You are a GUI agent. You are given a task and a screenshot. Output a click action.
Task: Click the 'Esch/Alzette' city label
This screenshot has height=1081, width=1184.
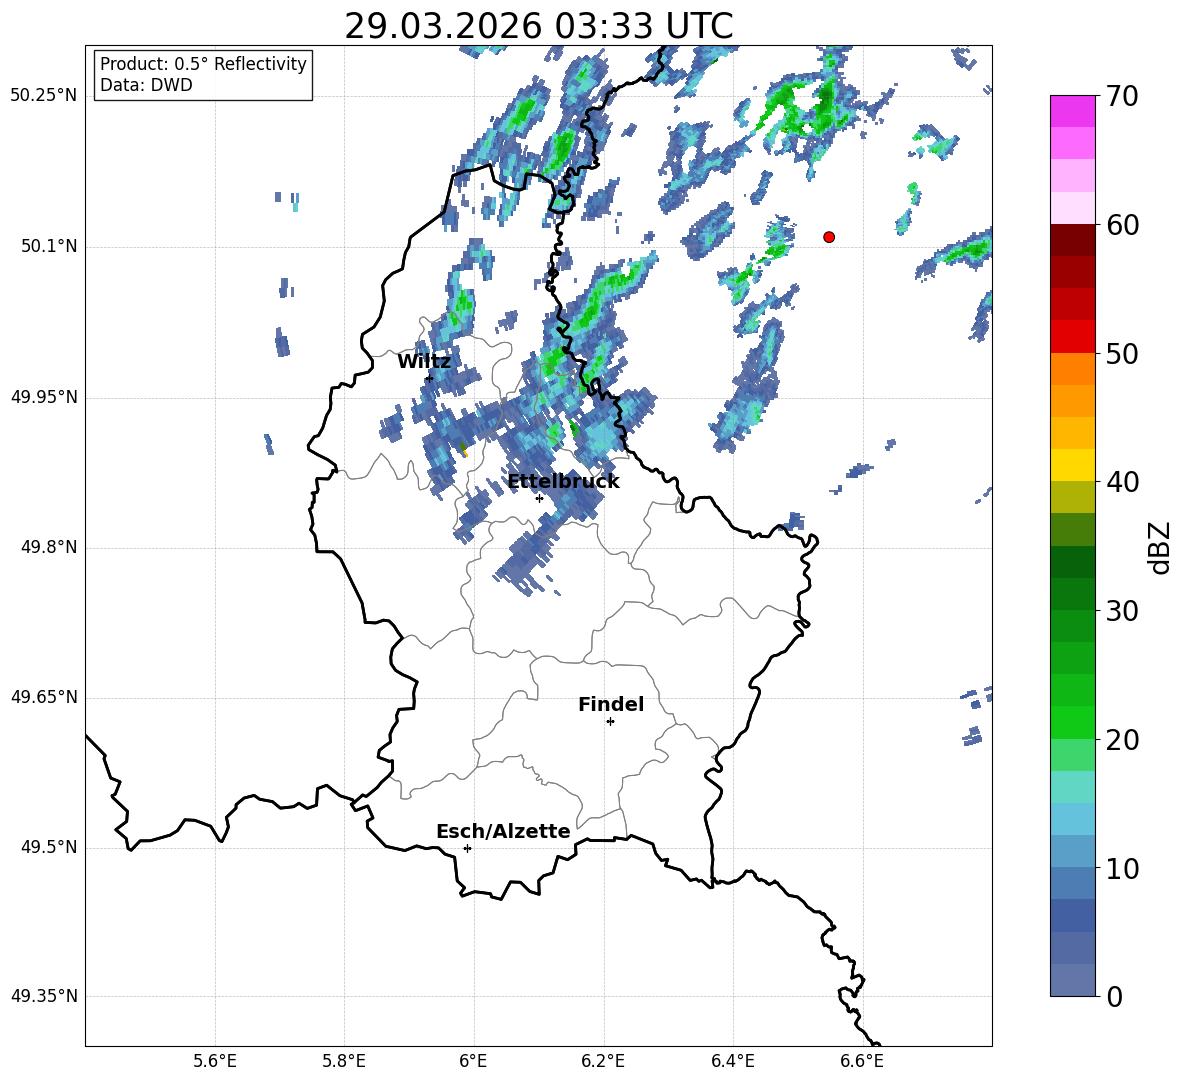(503, 831)
